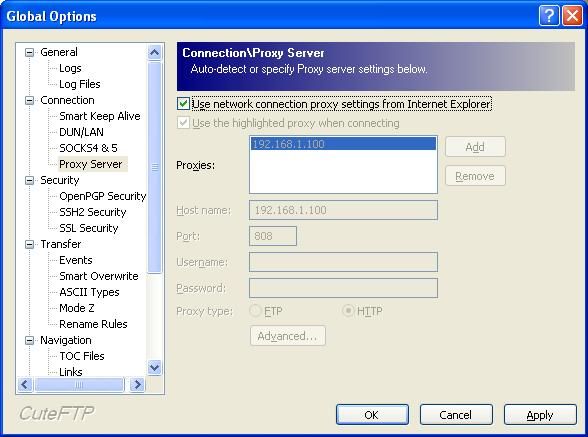Collapse the General tree node
This screenshot has height=437, width=588.
29,52
